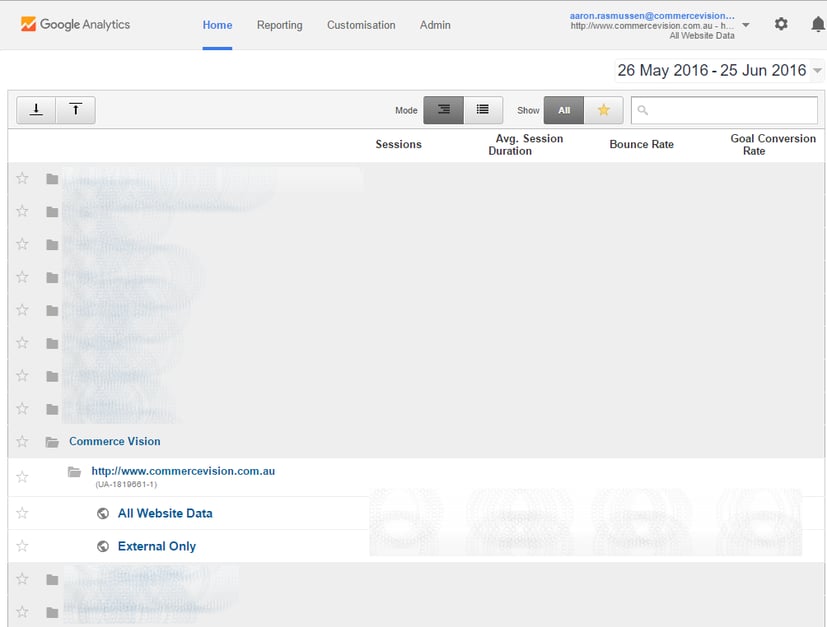Open the Commerce Vision account link

click(x=114, y=441)
